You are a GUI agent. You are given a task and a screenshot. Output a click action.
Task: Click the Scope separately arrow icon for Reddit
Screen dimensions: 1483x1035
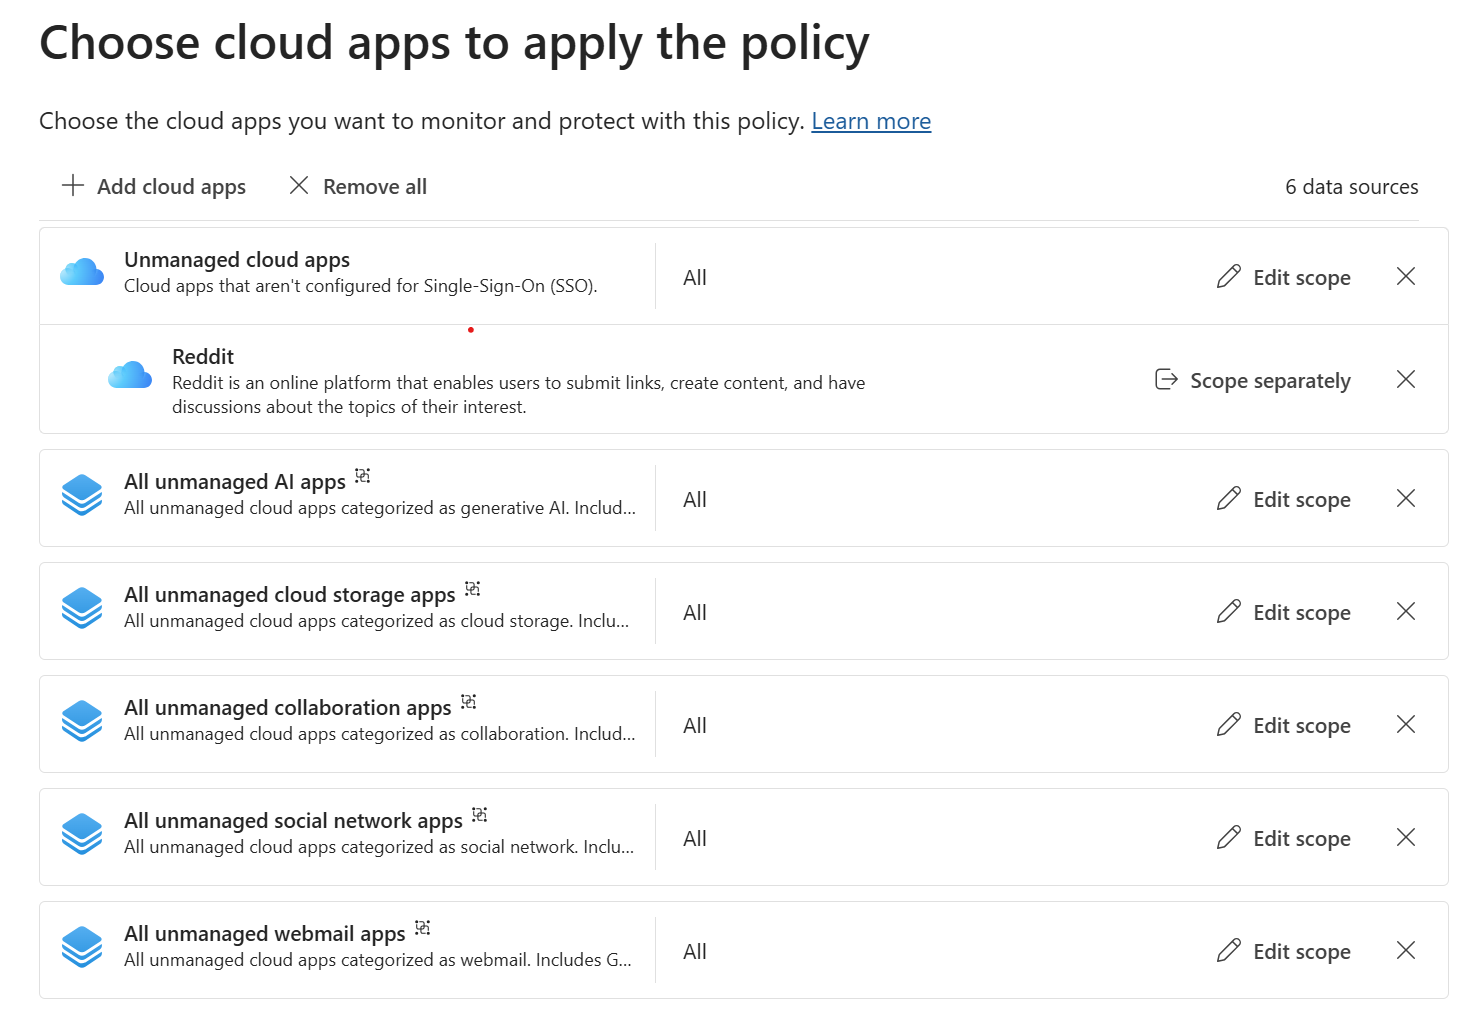pyautogui.click(x=1166, y=380)
